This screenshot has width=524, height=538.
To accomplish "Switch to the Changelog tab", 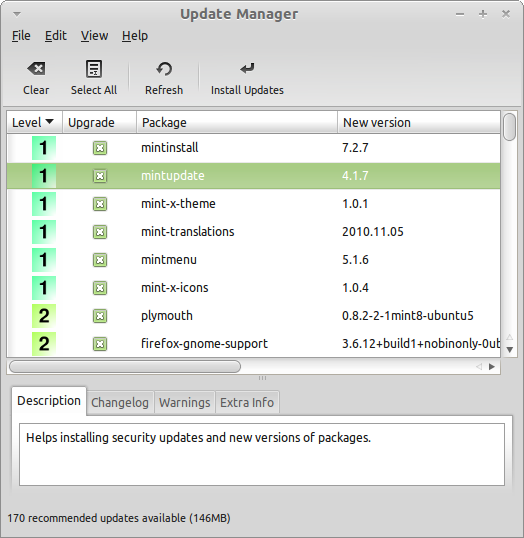I will (x=120, y=402).
